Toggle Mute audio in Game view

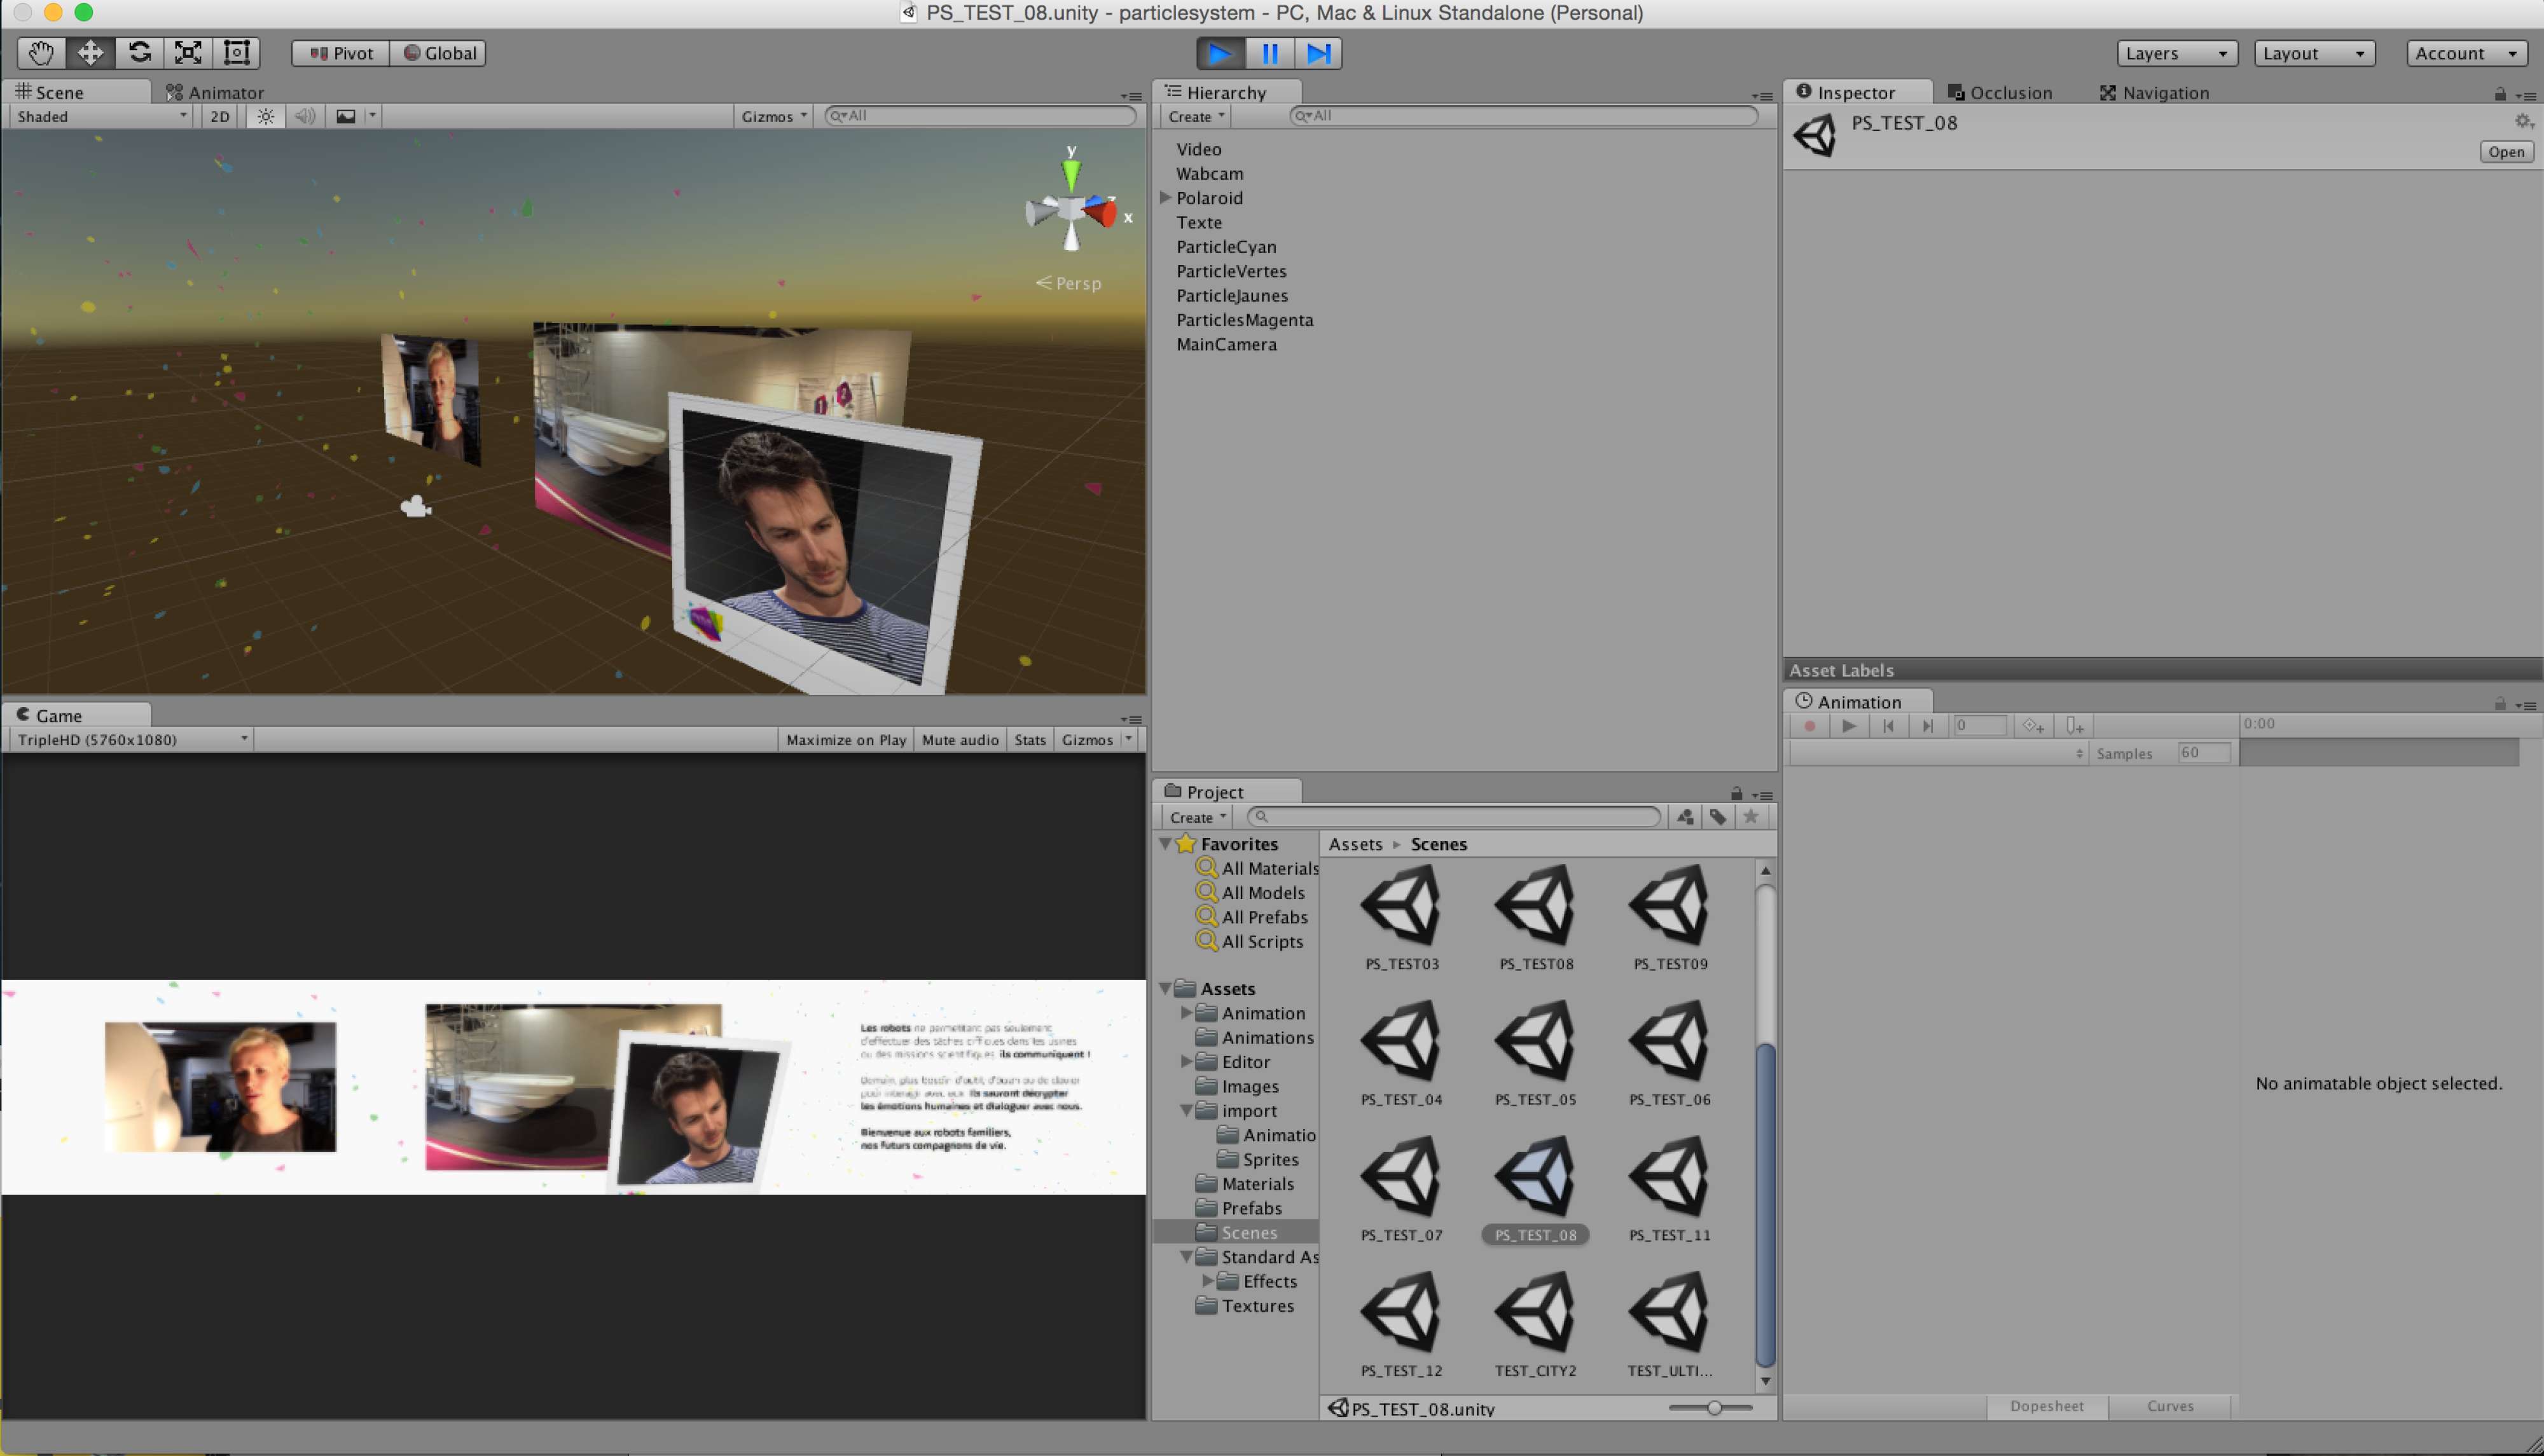coord(959,740)
